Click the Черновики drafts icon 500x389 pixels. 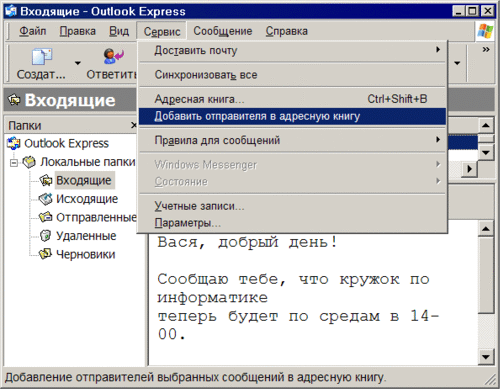[x=46, y=254]
